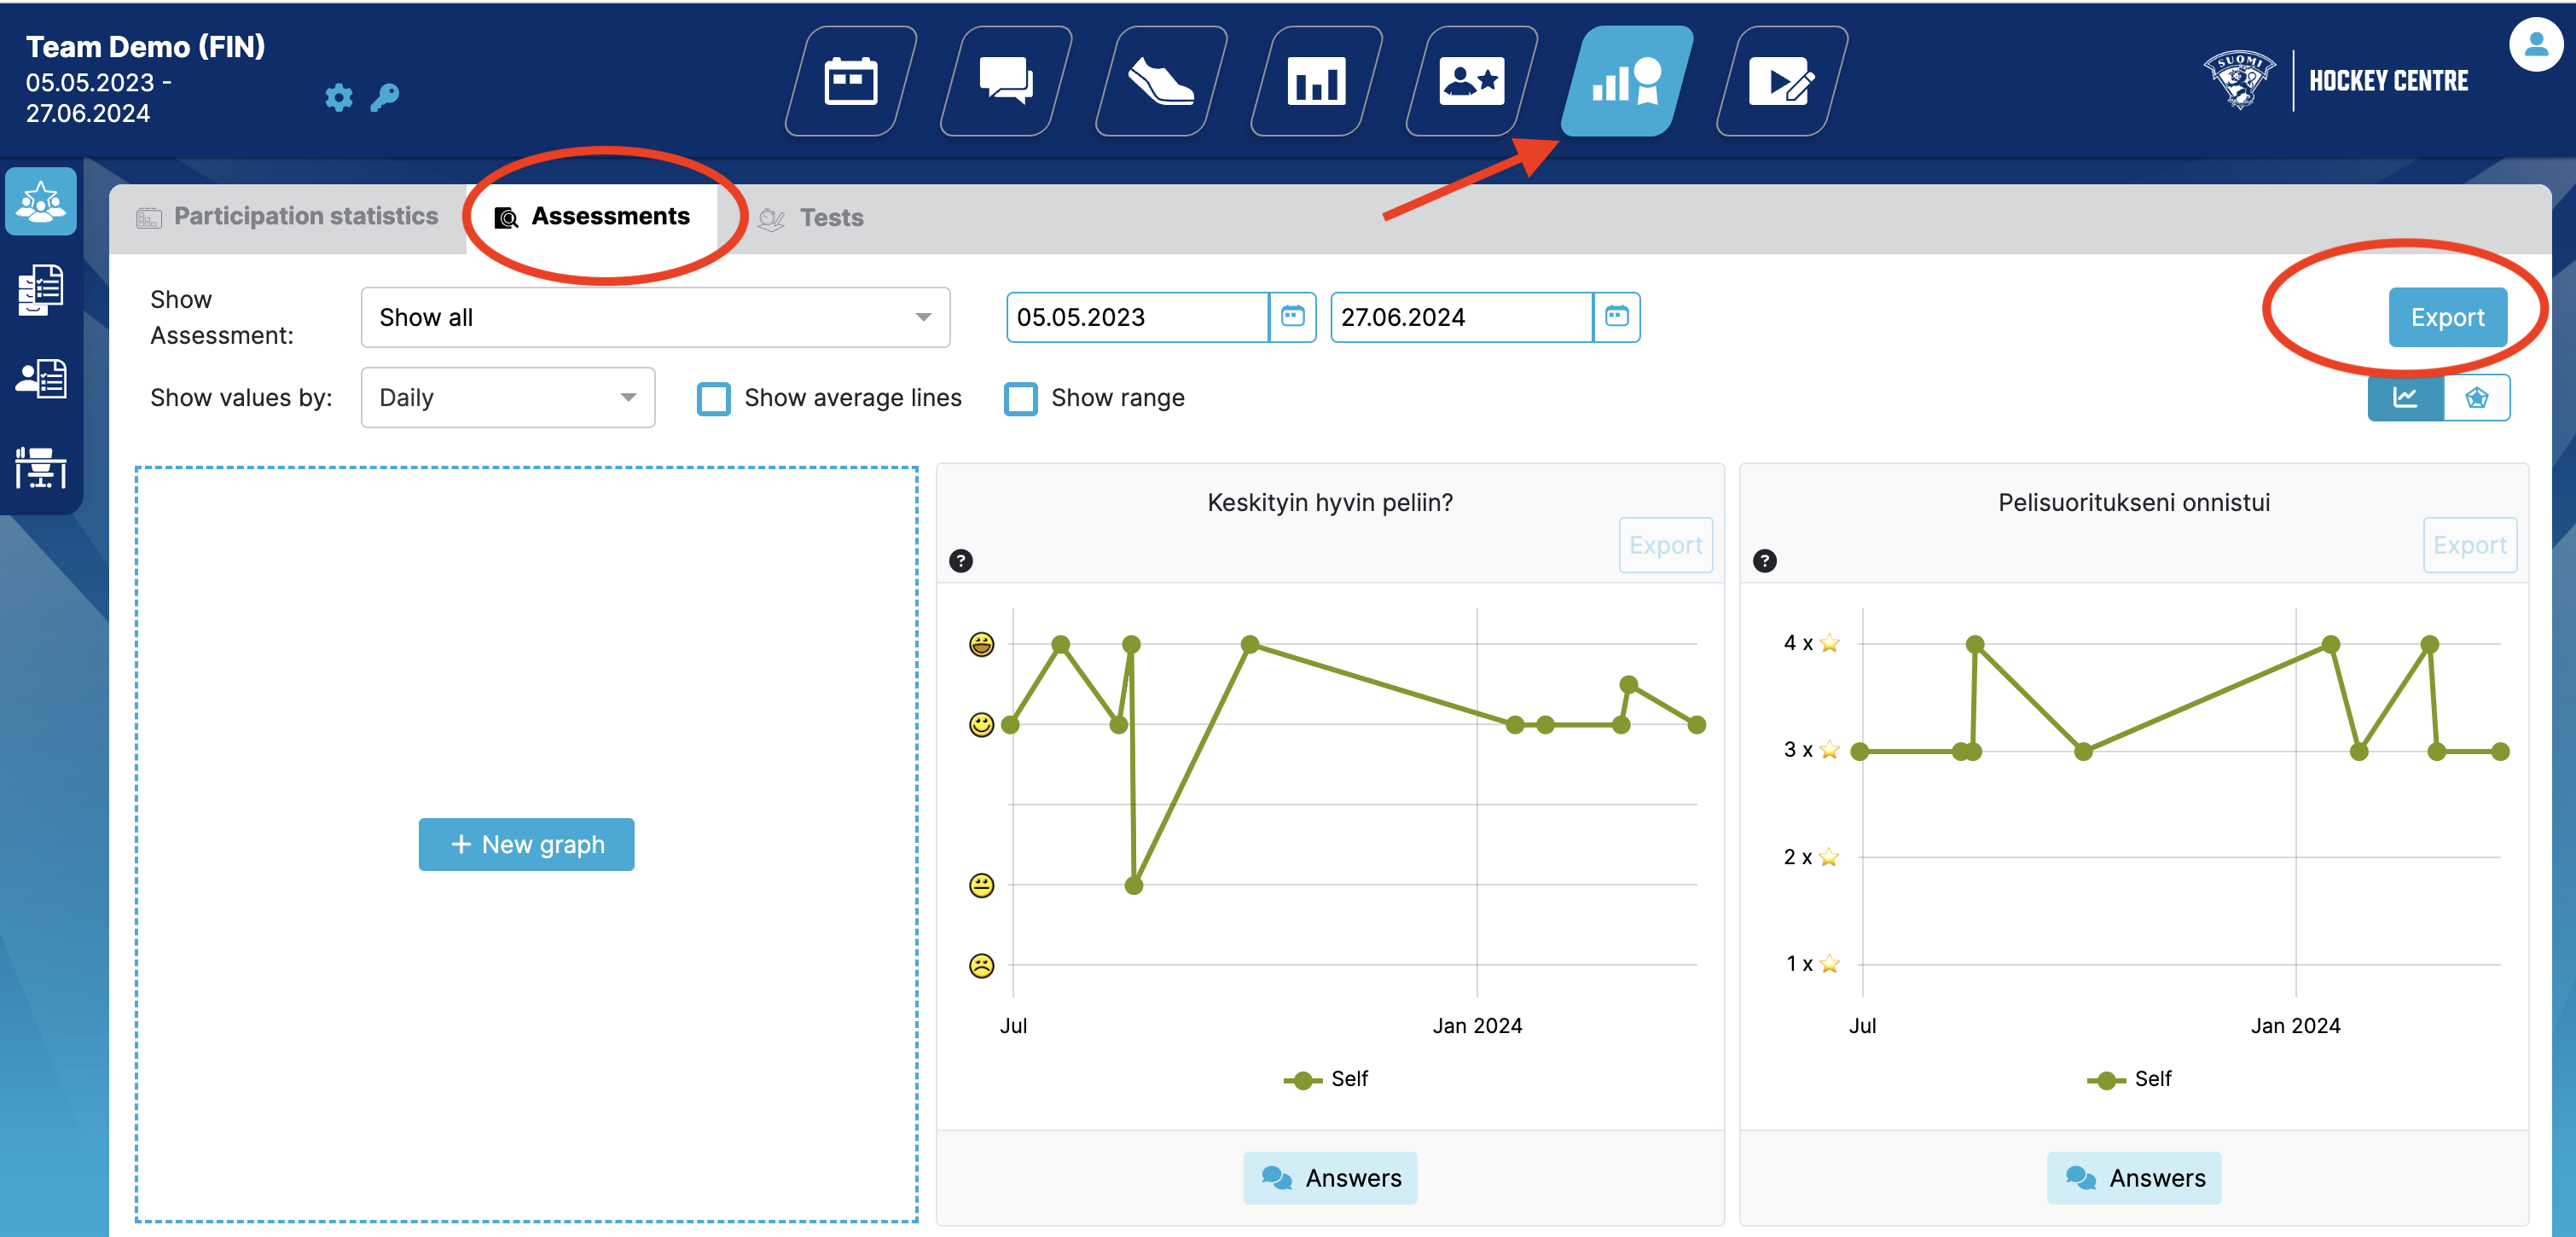Viewport: 2576px width, 1237px height.
Task: Export the Keskityin hyvin peliin graph
Action: click(1665, 545)
